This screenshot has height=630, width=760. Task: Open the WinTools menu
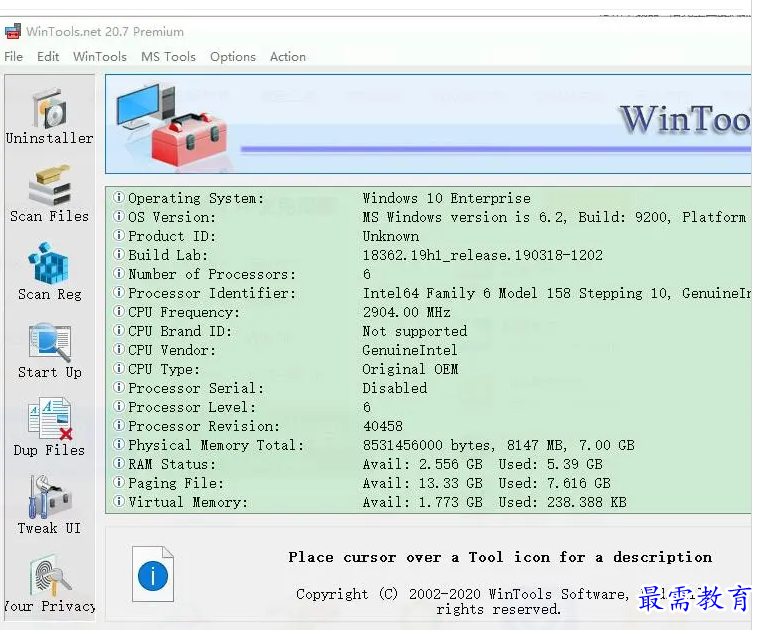pos(100,57)
